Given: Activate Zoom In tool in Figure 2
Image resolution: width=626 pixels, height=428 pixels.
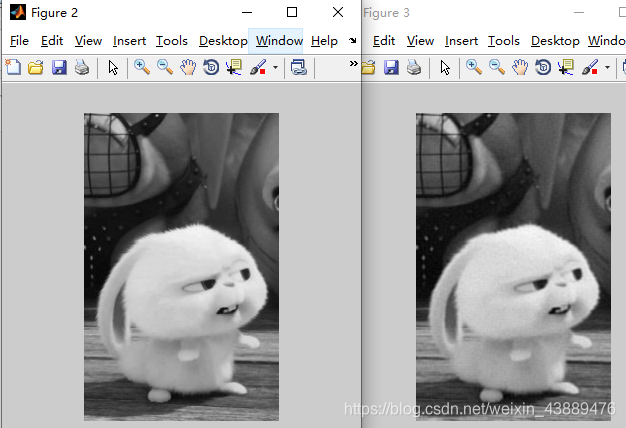Looking at the screenshot, I should point(142,67).
